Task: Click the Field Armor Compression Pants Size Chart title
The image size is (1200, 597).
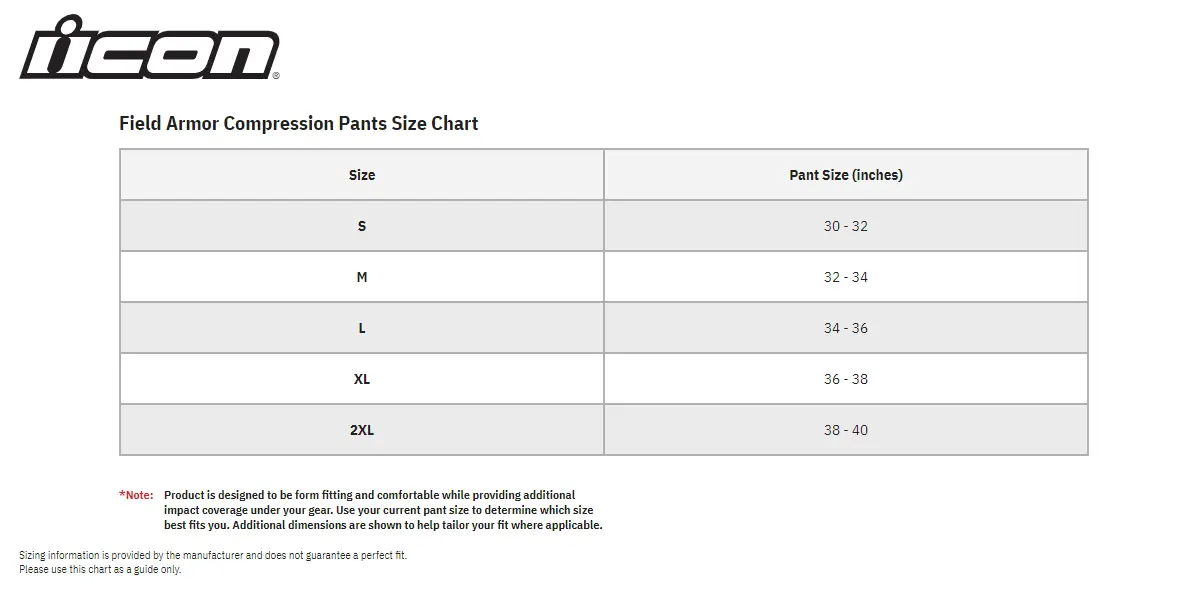Action: pyautogui.click(x=298, y=123)
